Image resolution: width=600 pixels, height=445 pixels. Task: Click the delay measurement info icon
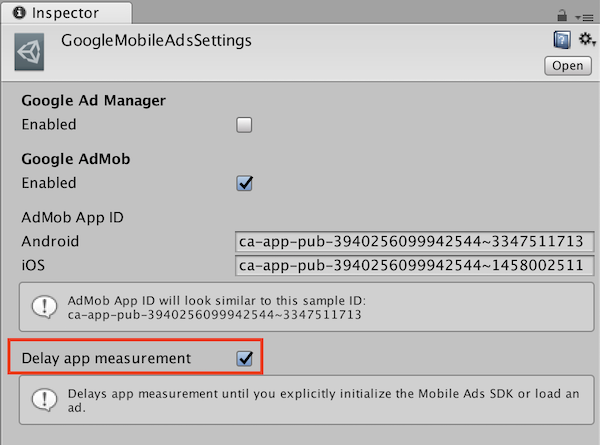(x=44, y=400)
